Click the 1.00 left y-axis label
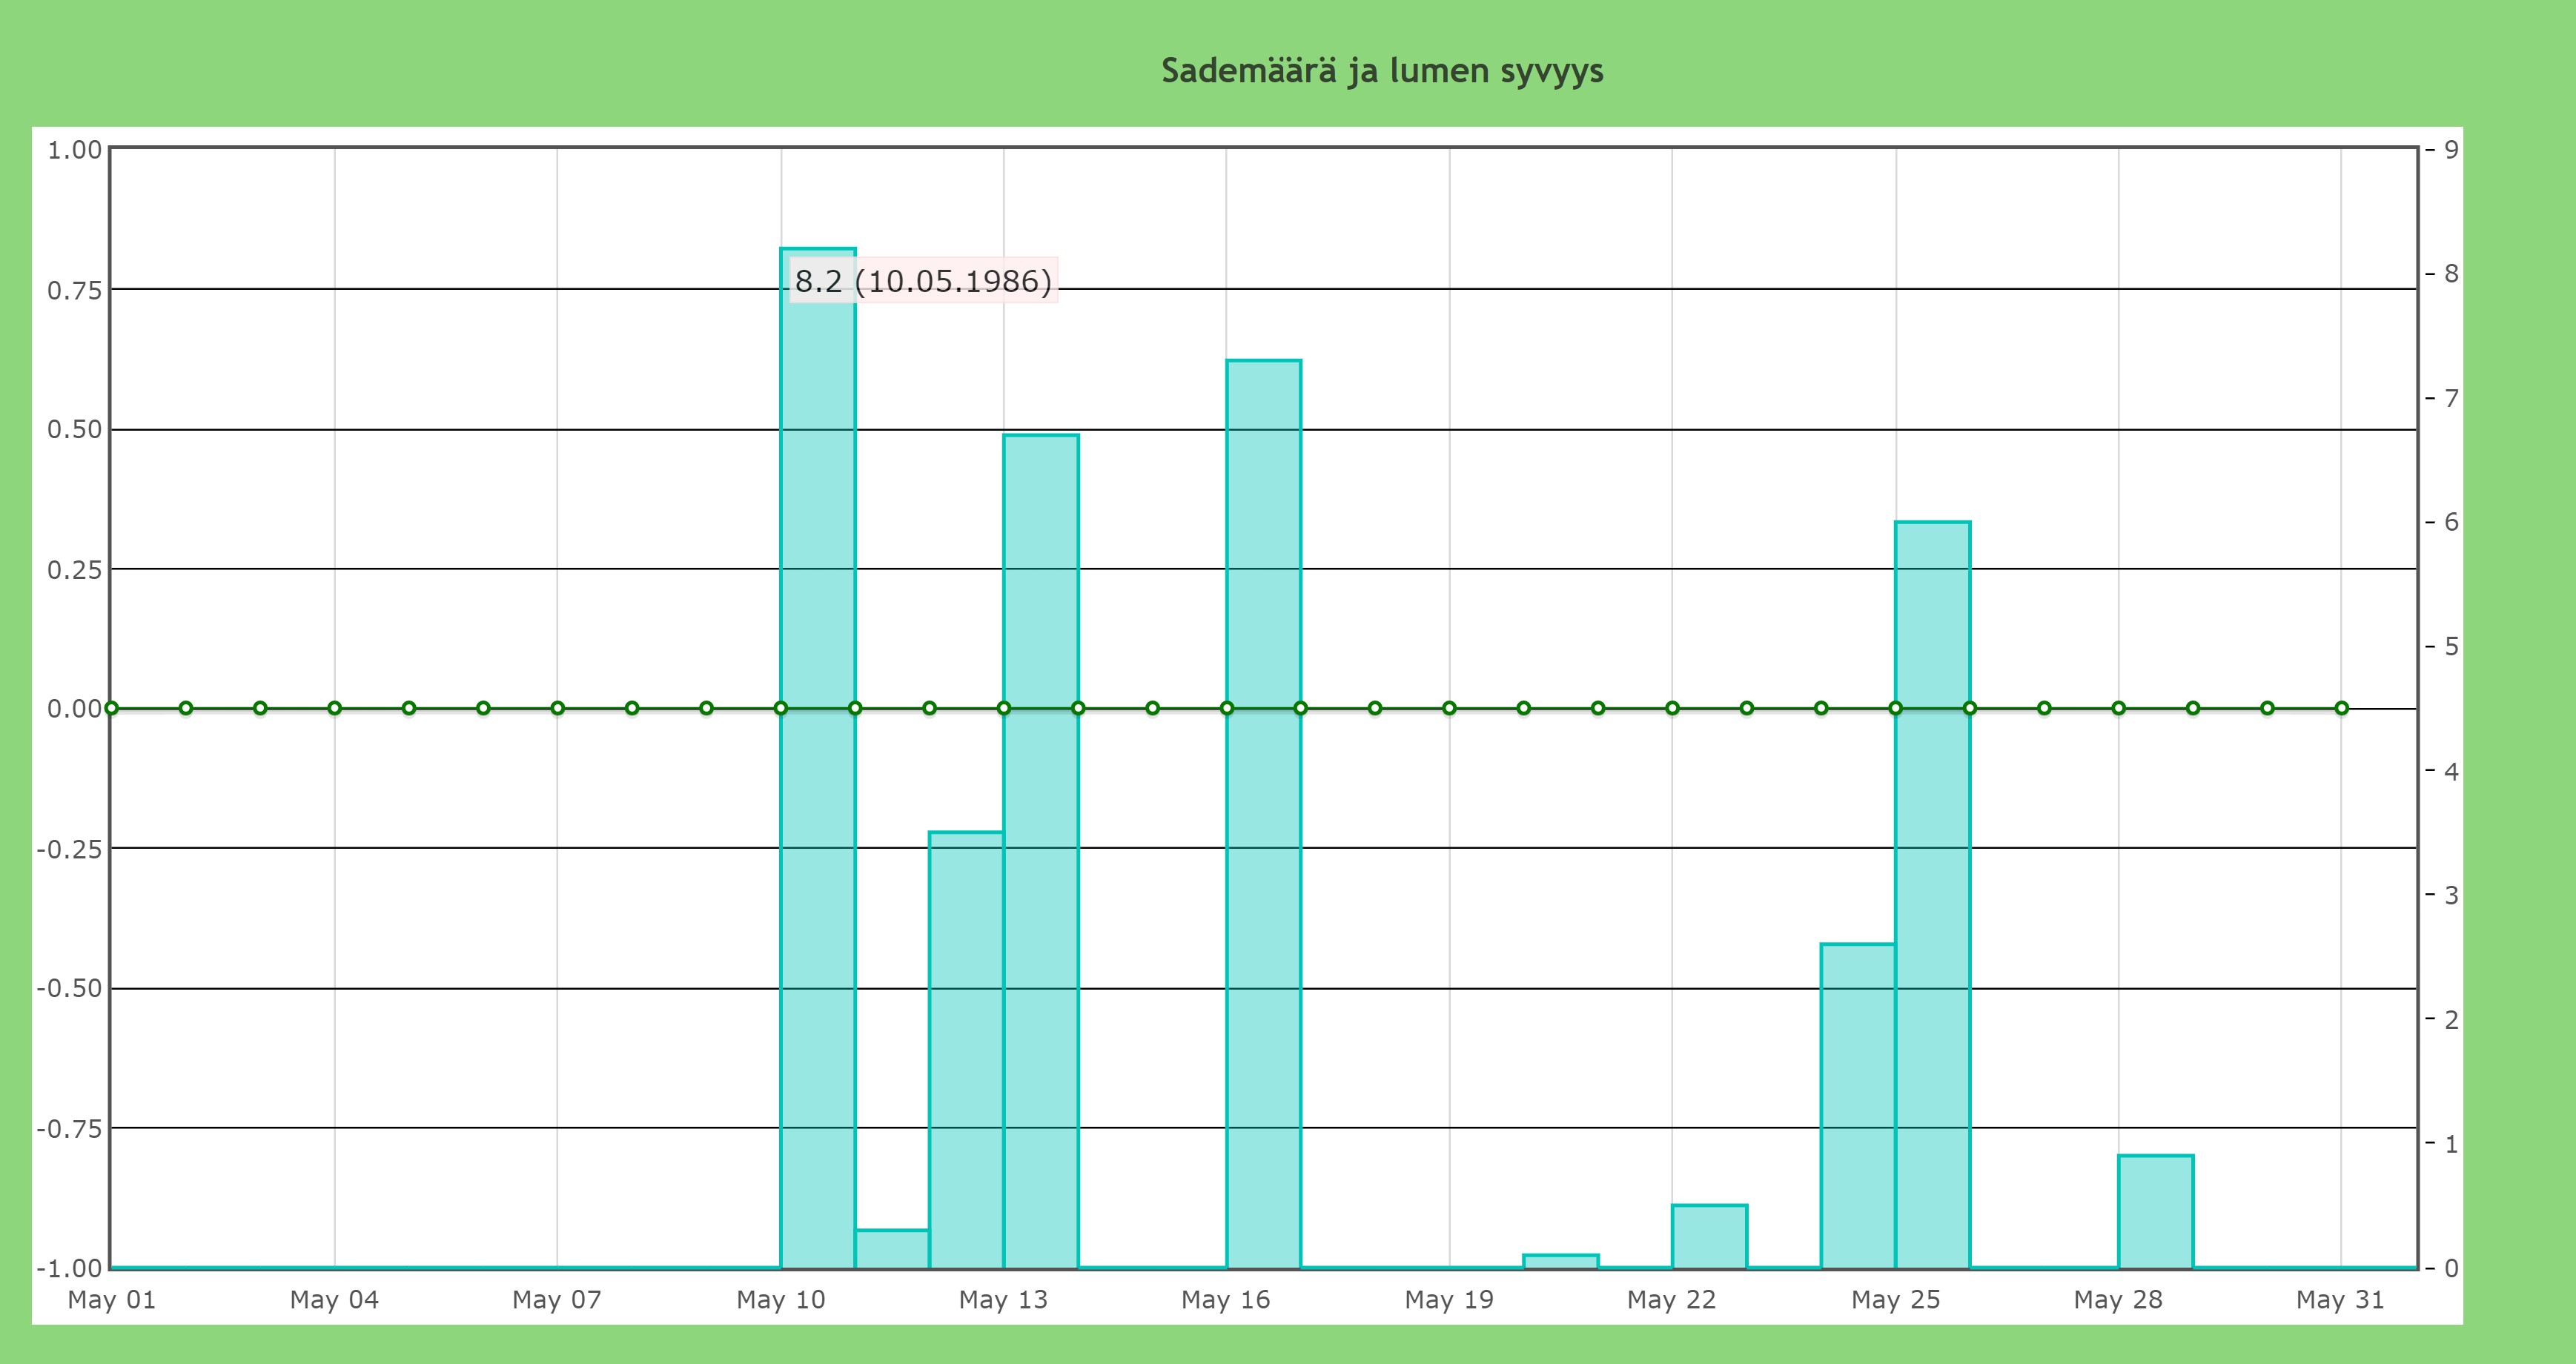Screen dimensions: 2576x1364 tap(75, 150)
